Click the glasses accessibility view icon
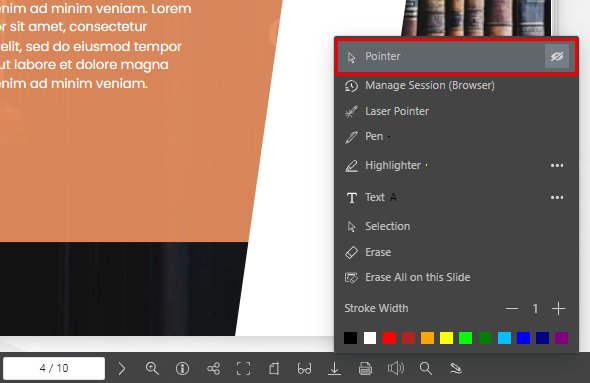Viewport: 590px width, 383px height. 304,369
